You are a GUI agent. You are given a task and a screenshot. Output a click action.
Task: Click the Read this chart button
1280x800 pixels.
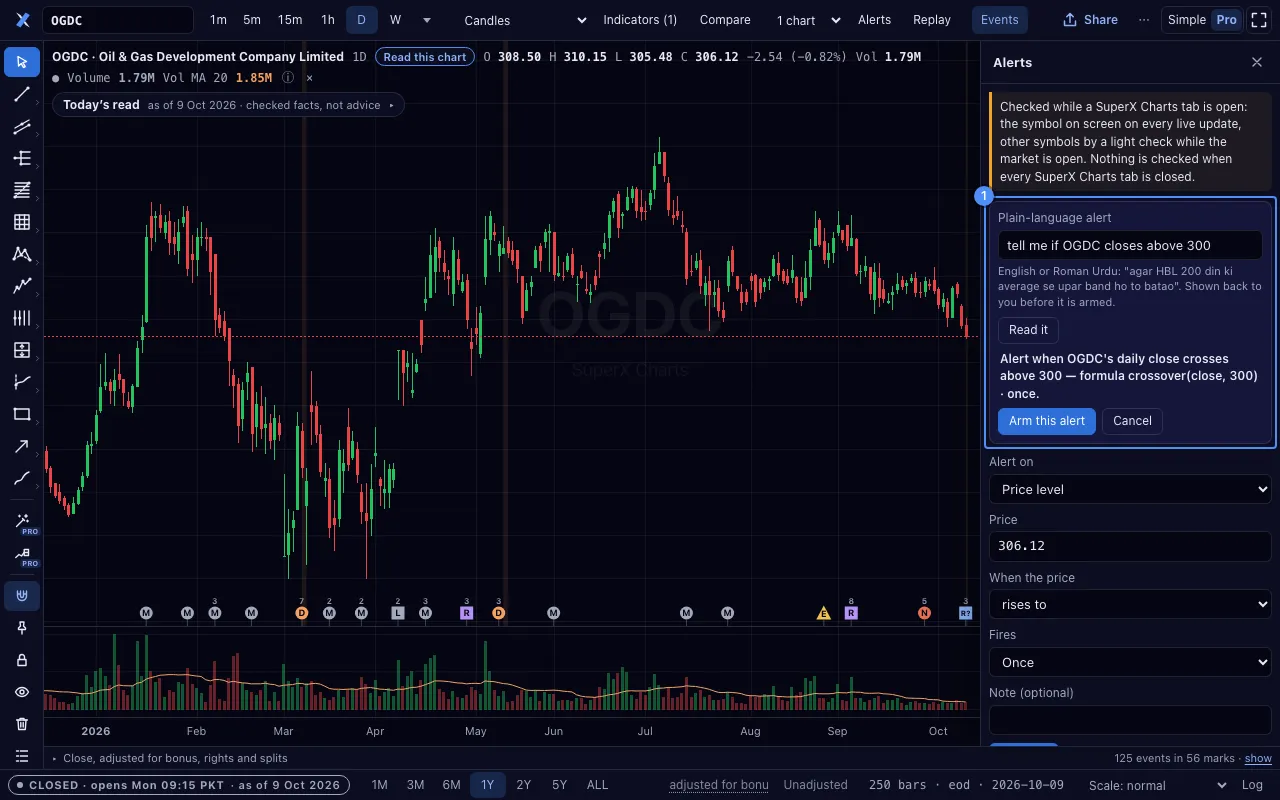(x=425, y=57)
